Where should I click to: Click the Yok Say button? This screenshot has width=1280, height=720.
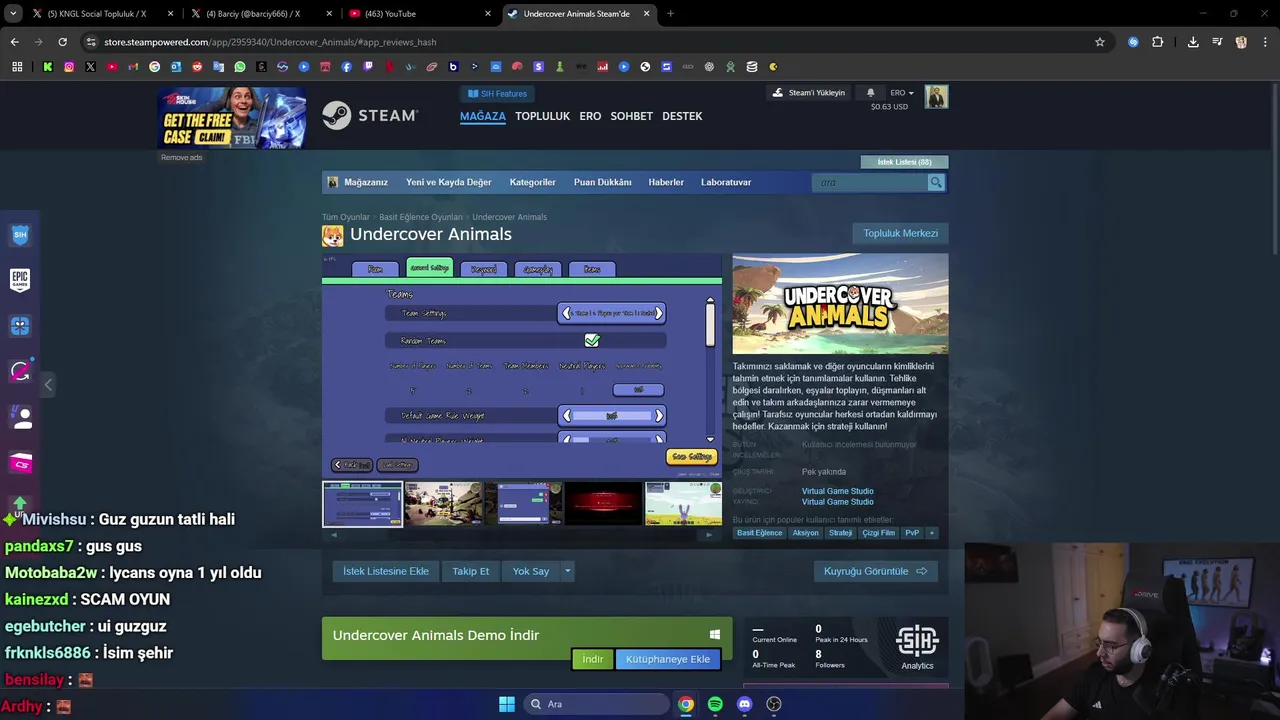coord(531,571)
